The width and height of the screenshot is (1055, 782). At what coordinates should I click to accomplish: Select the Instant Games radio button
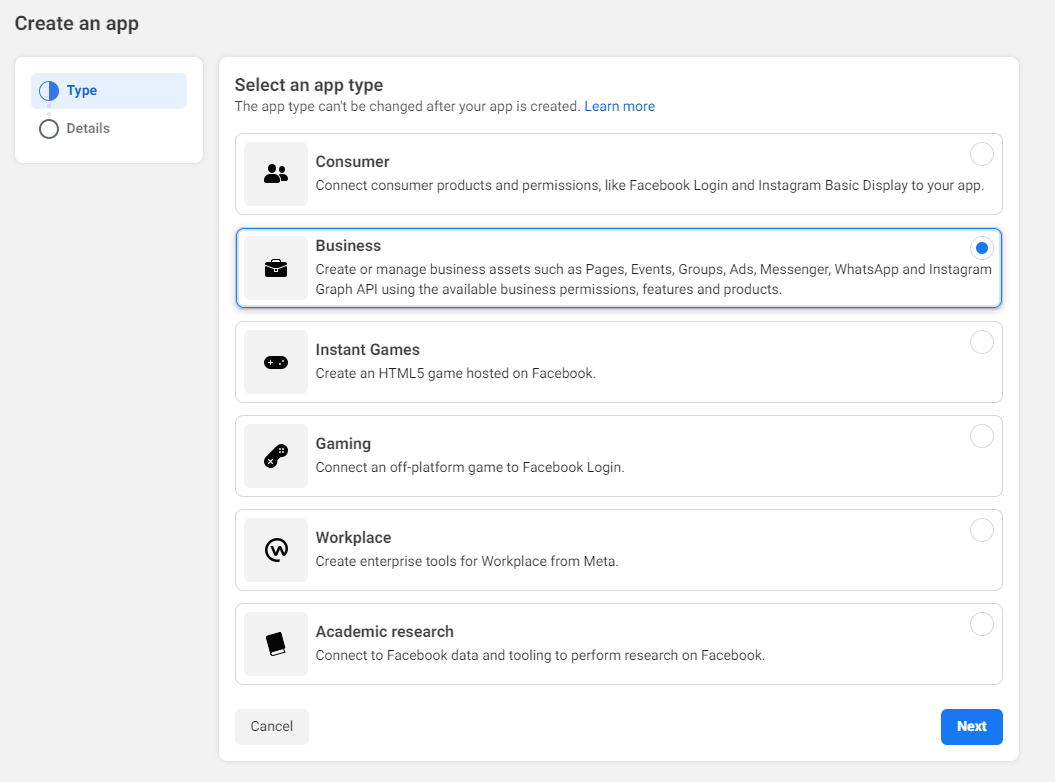coord(982,343)
